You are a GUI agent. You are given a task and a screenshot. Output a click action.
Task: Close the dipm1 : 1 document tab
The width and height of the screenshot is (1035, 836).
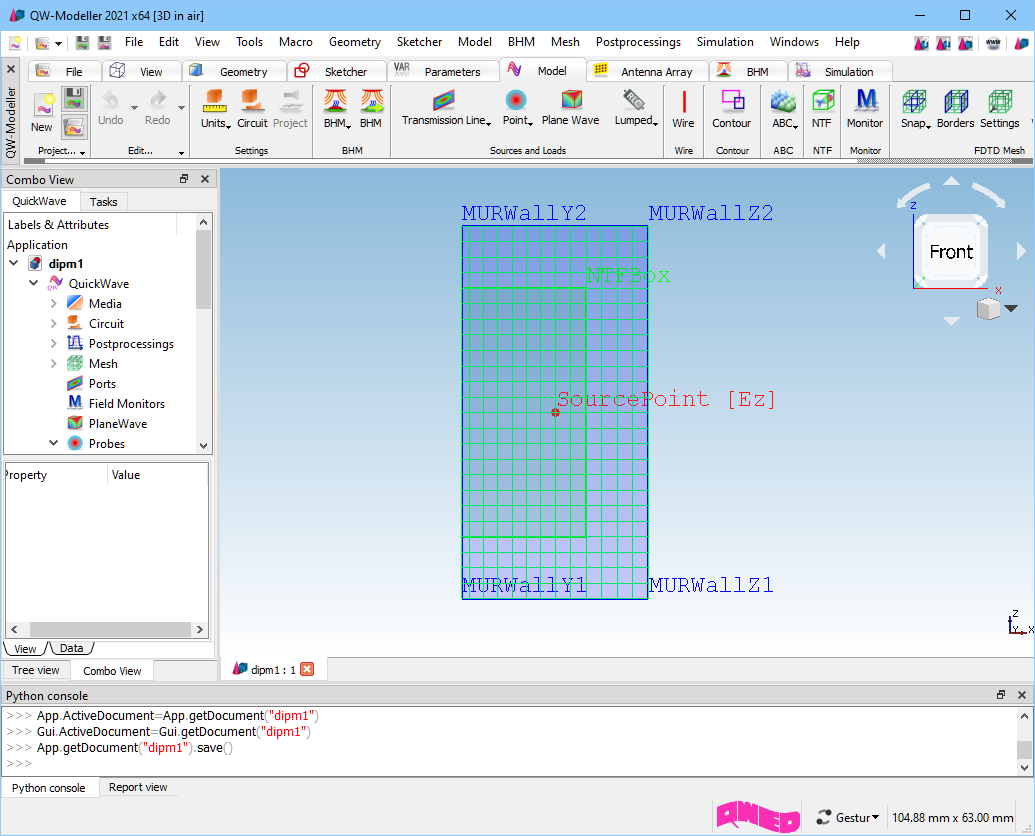coord(307,669)
